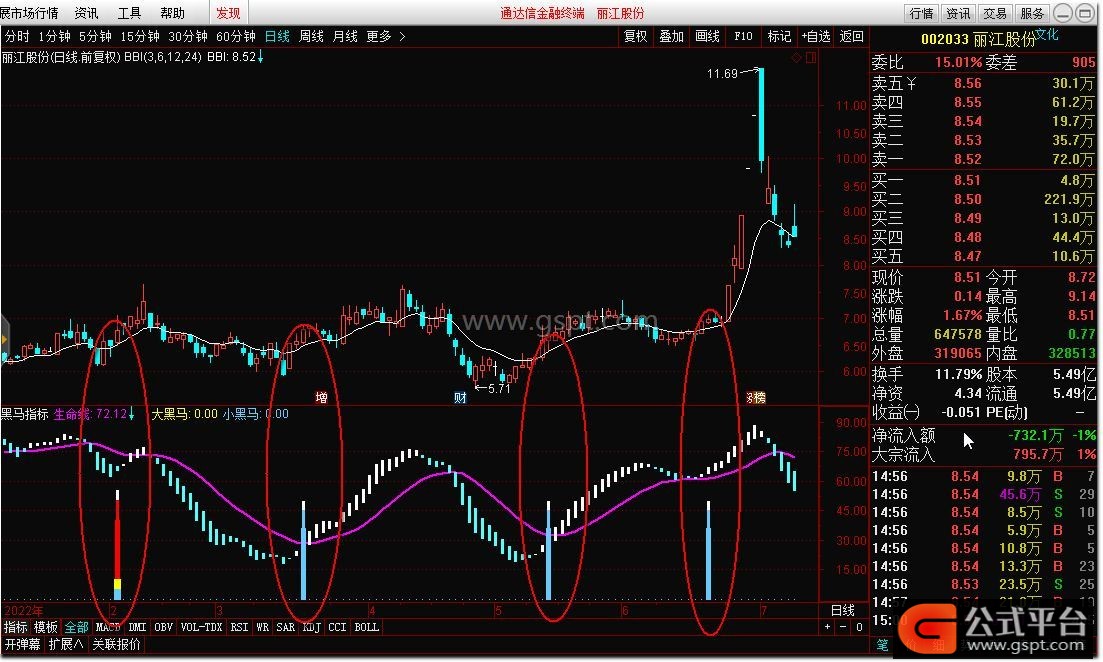Open the 发现 tab
This screenshot has height=662, width=1103.
[229, 13]
